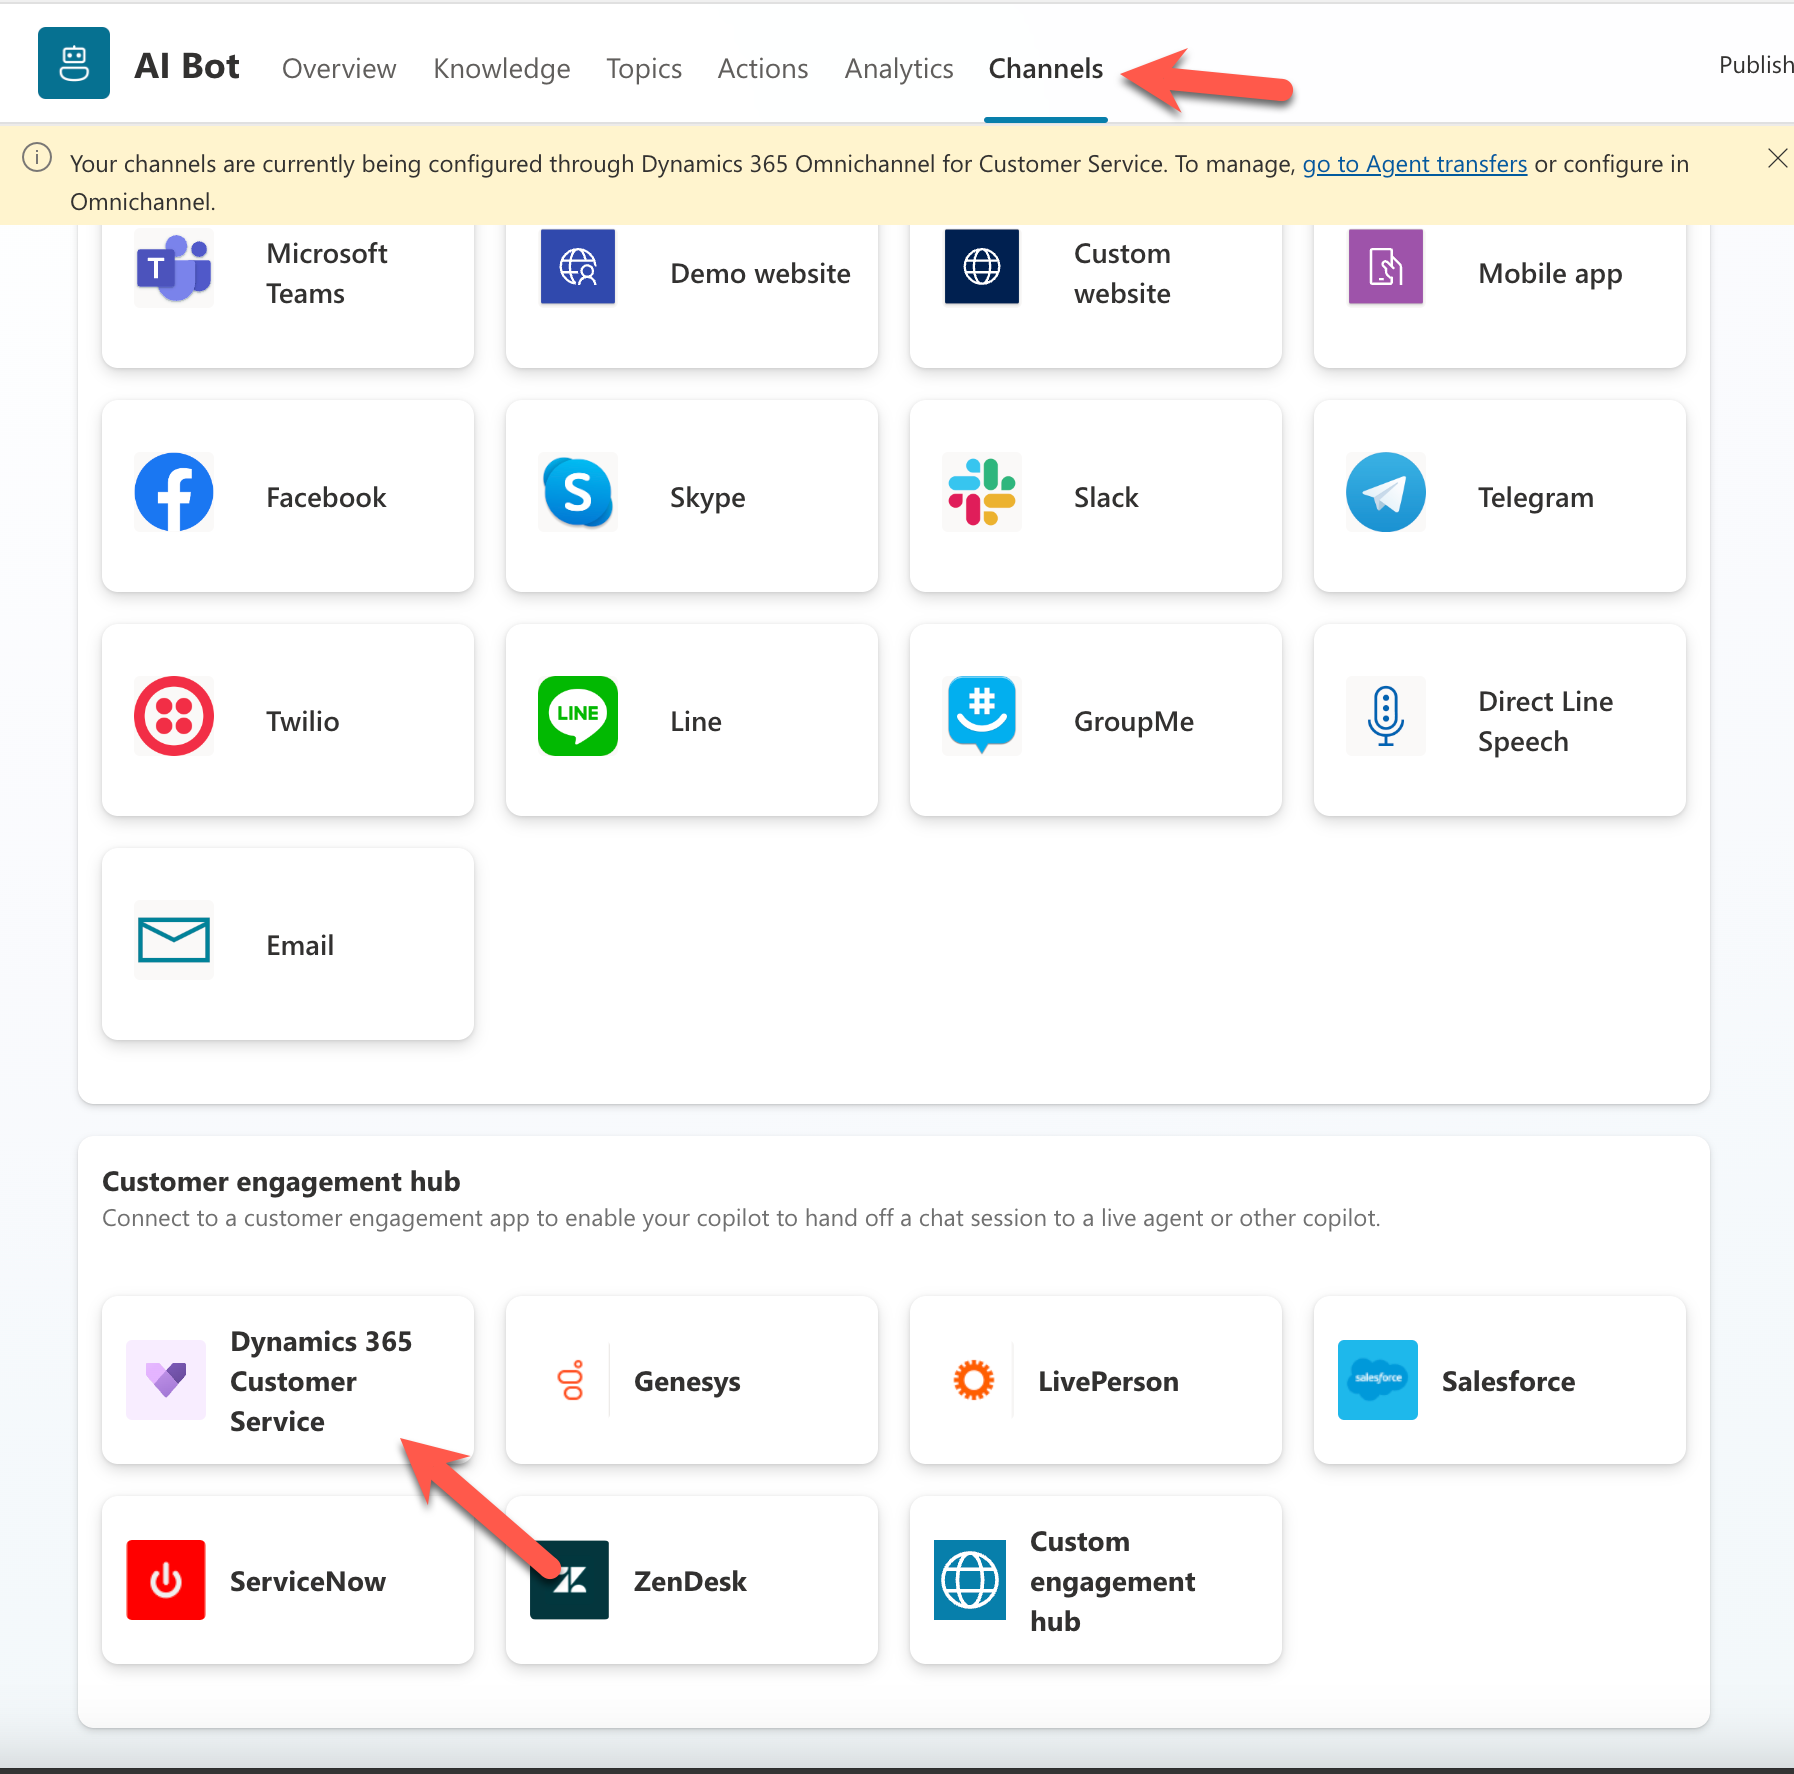Select the Telegram logo icon

pyautogui.click(x=1386, y=492)
